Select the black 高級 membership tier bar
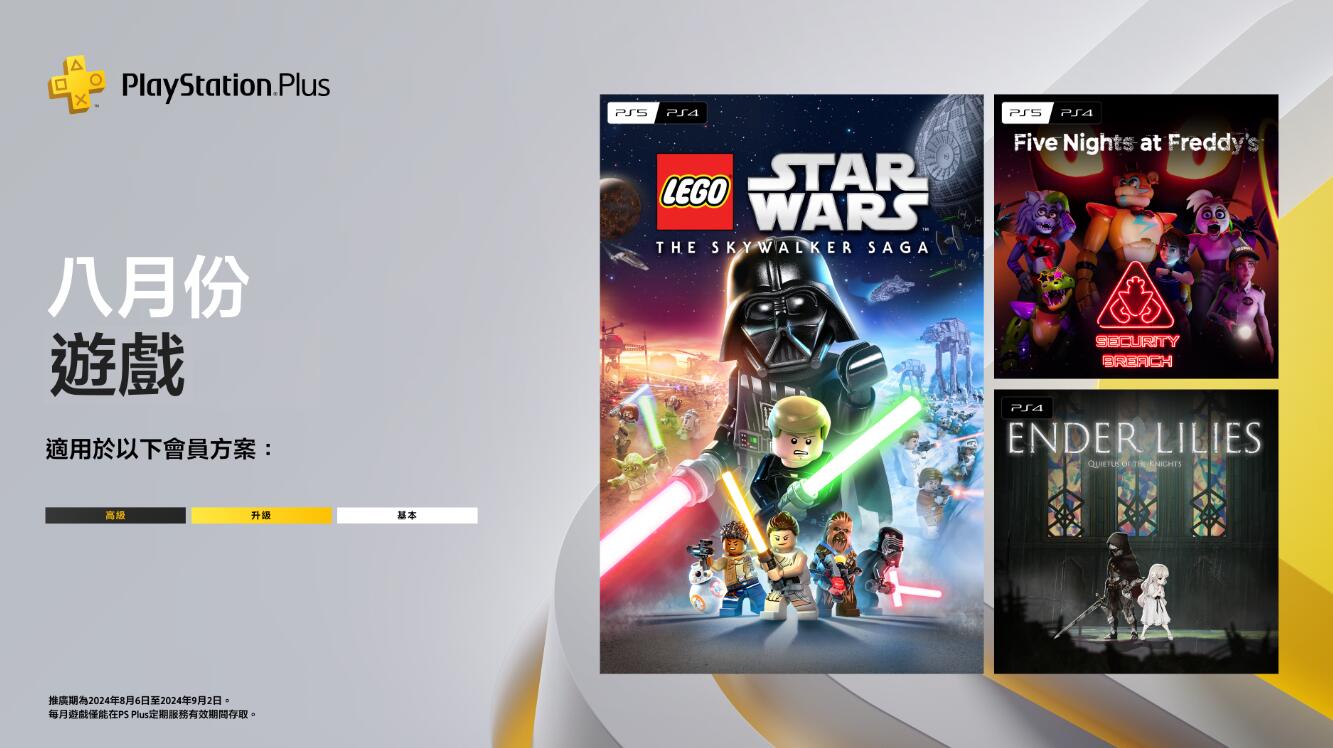The width and height of the screenshot is (1333, 748). 115,516
